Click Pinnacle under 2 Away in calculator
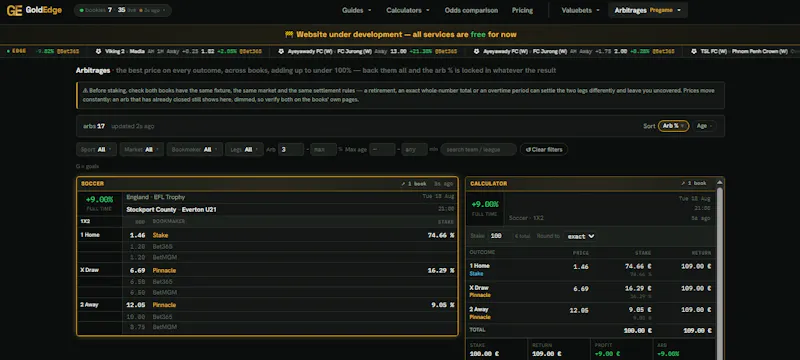 [480, 317]
